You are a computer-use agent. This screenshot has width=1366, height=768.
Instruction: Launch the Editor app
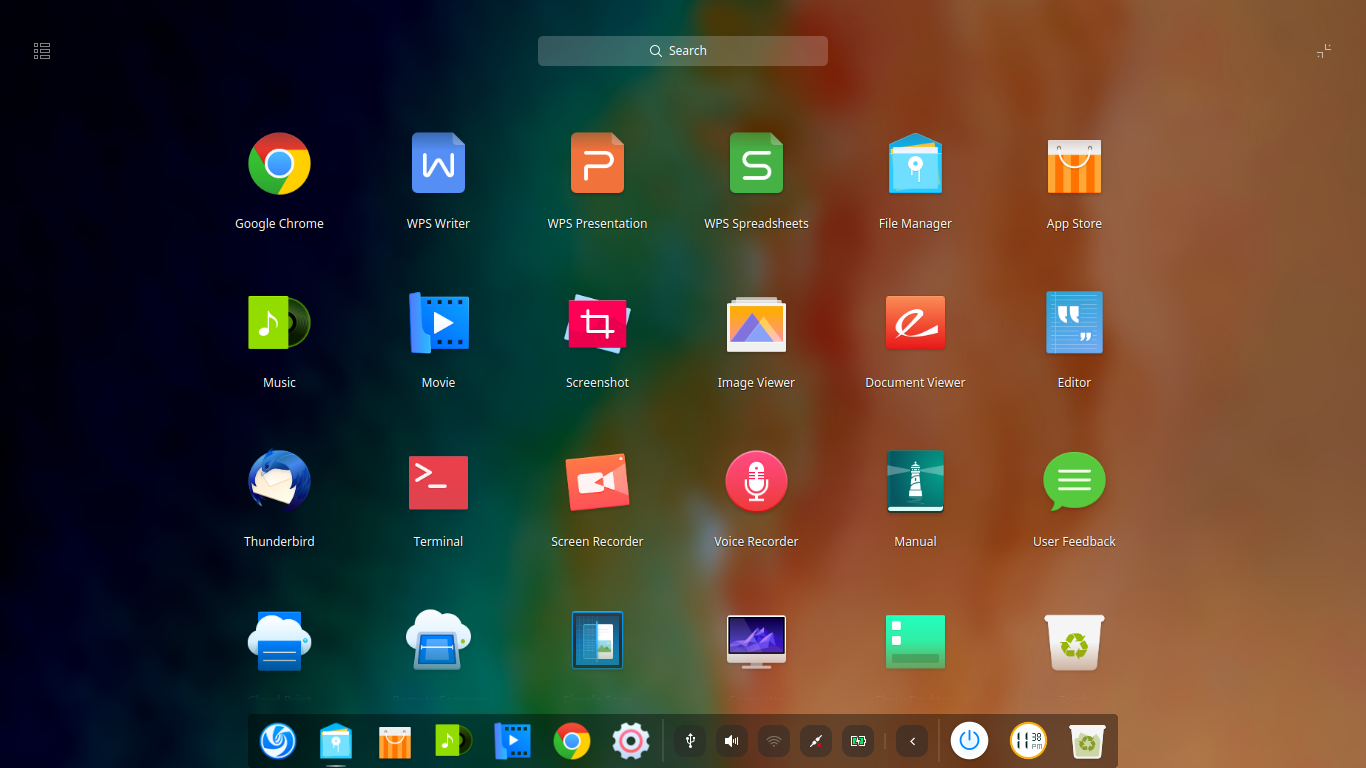(x=1074, y=322)
